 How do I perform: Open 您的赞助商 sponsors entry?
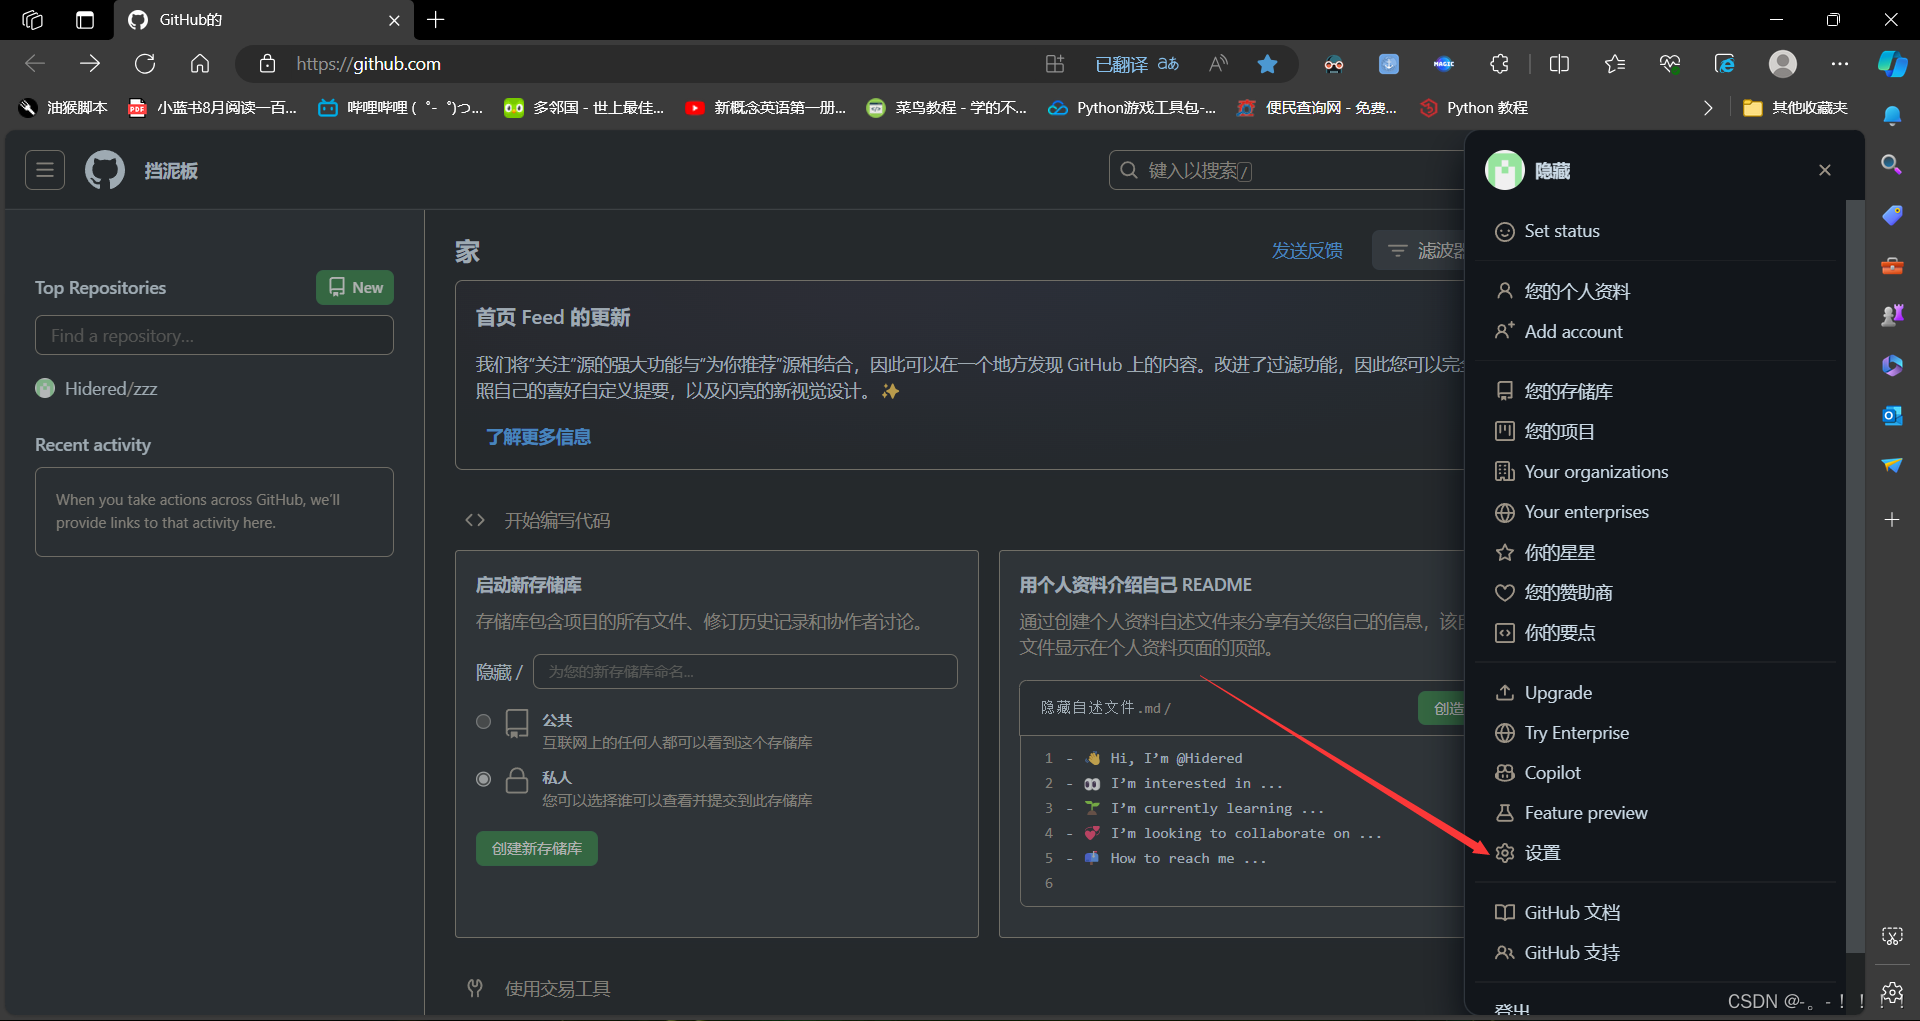[x=1656, y=592]
